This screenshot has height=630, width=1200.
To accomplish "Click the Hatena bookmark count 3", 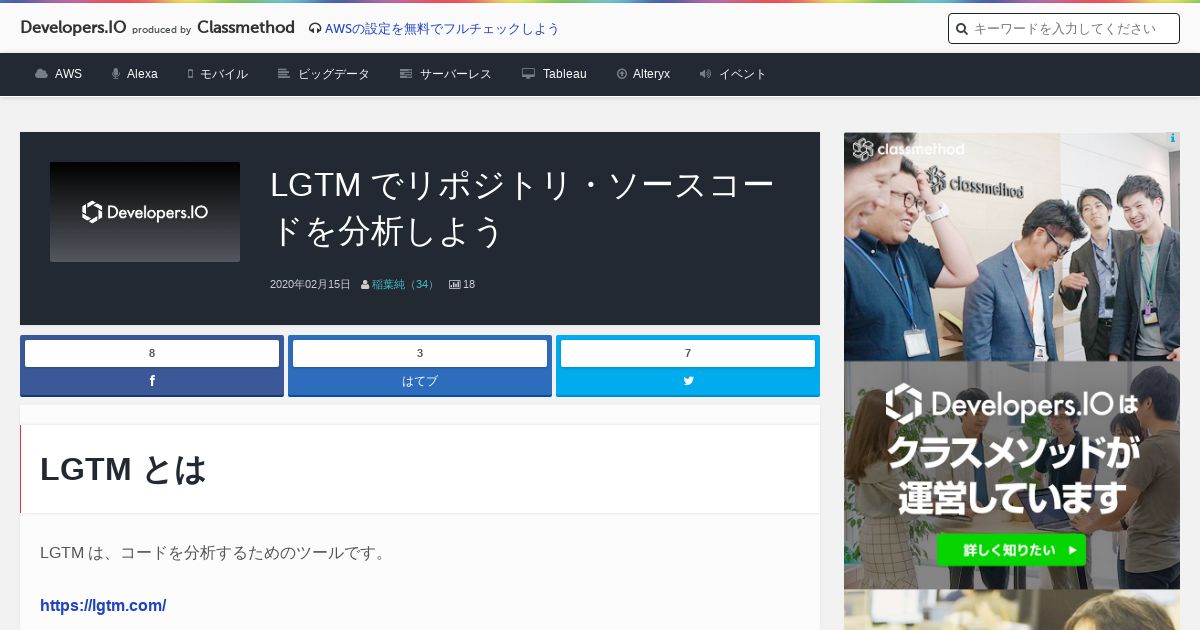I will coord(420,353).
